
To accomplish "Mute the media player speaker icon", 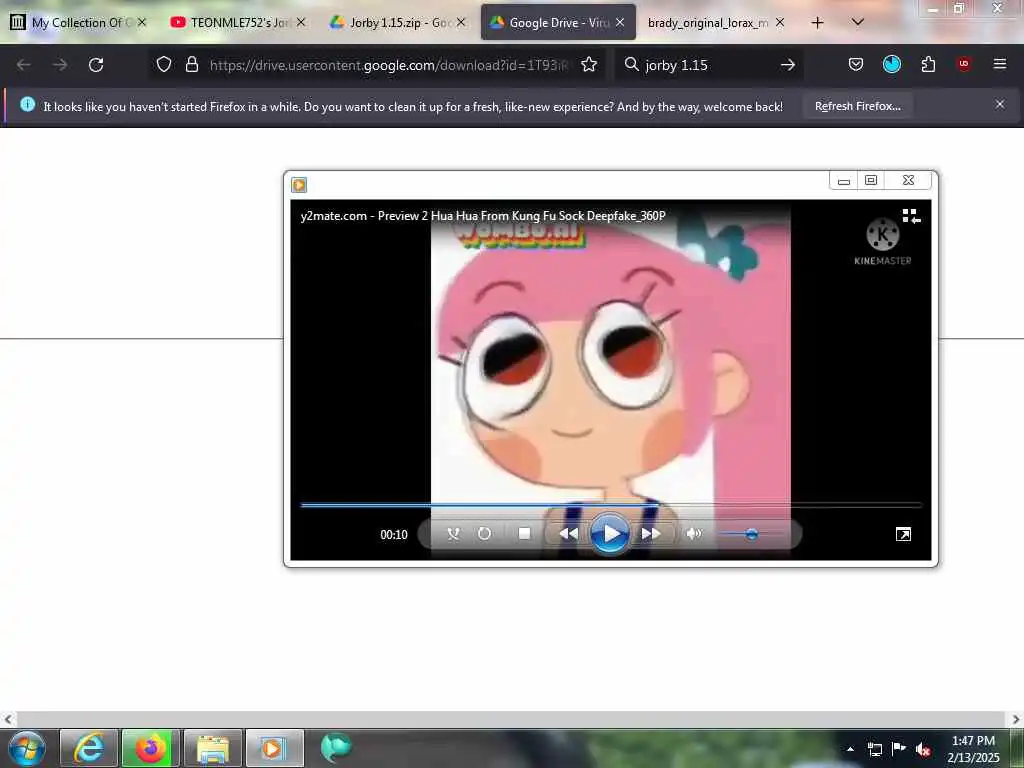I will click(x=694, y=534).
